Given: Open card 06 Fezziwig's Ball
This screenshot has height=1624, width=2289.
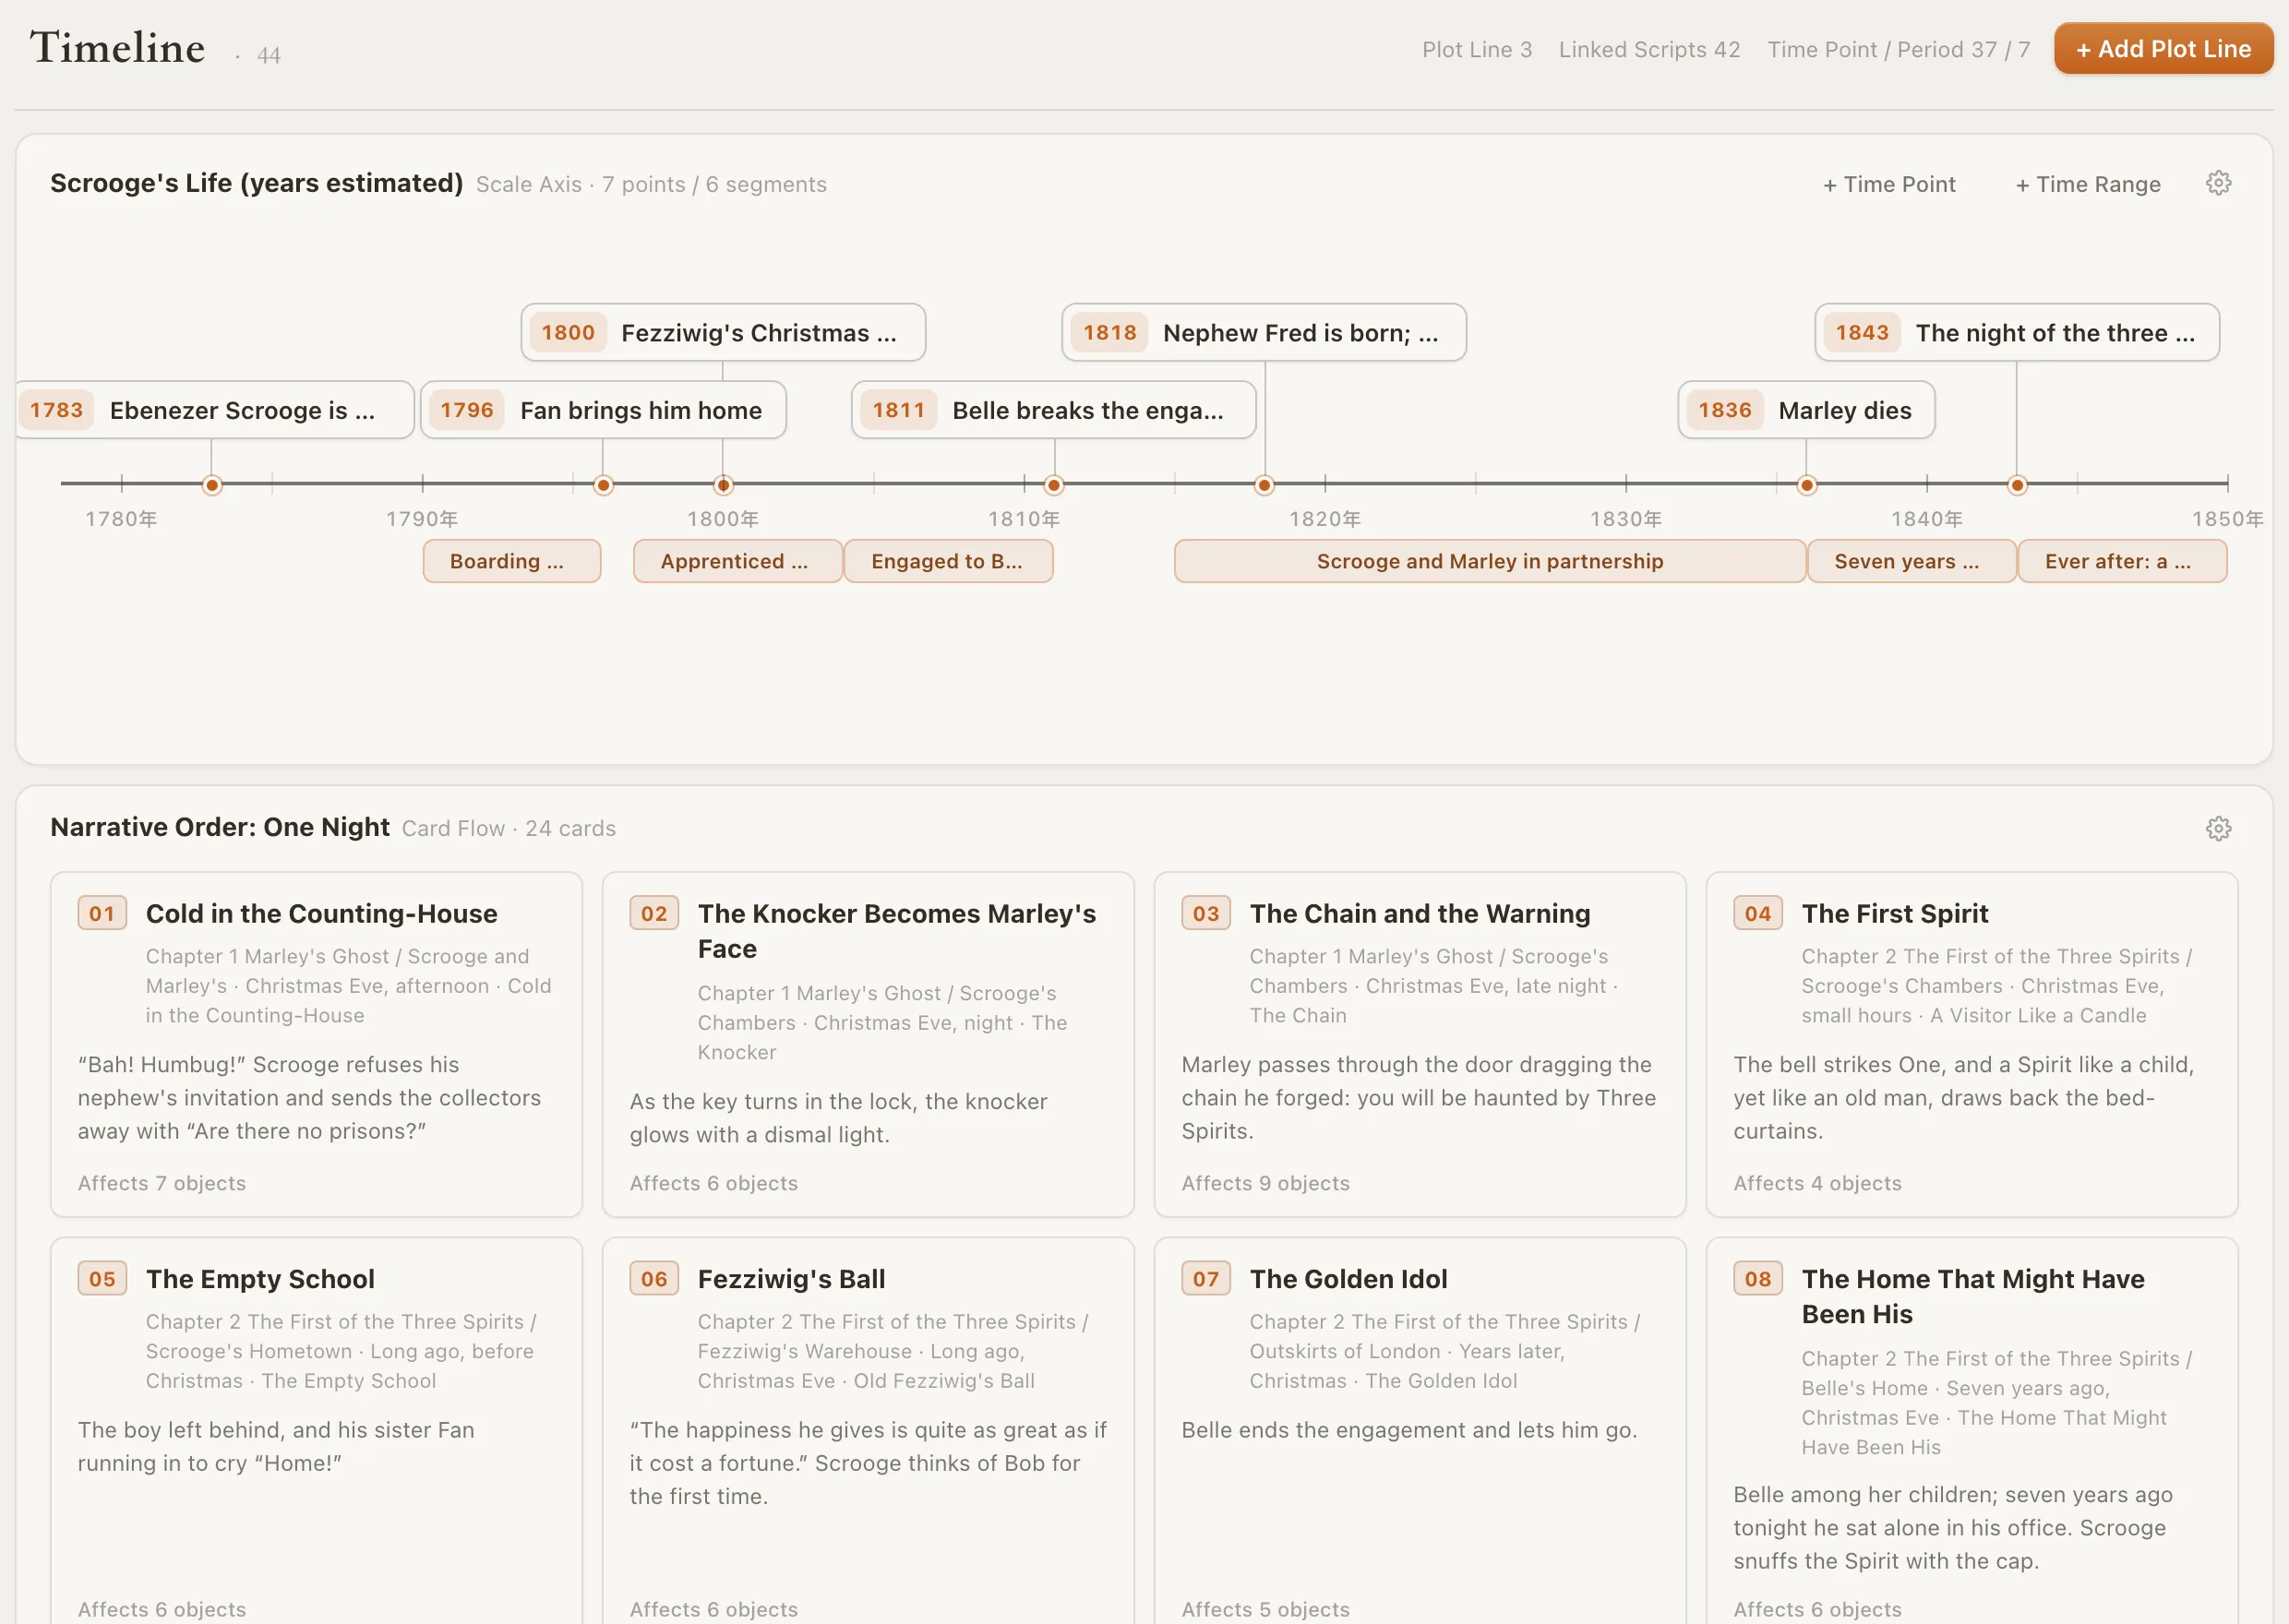Looking at the screenshot, I should pyautogui.click(x=868, y=1431).
